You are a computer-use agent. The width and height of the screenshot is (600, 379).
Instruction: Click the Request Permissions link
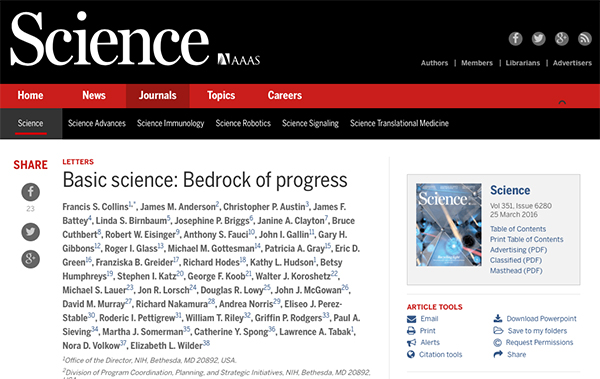(539, 342)
